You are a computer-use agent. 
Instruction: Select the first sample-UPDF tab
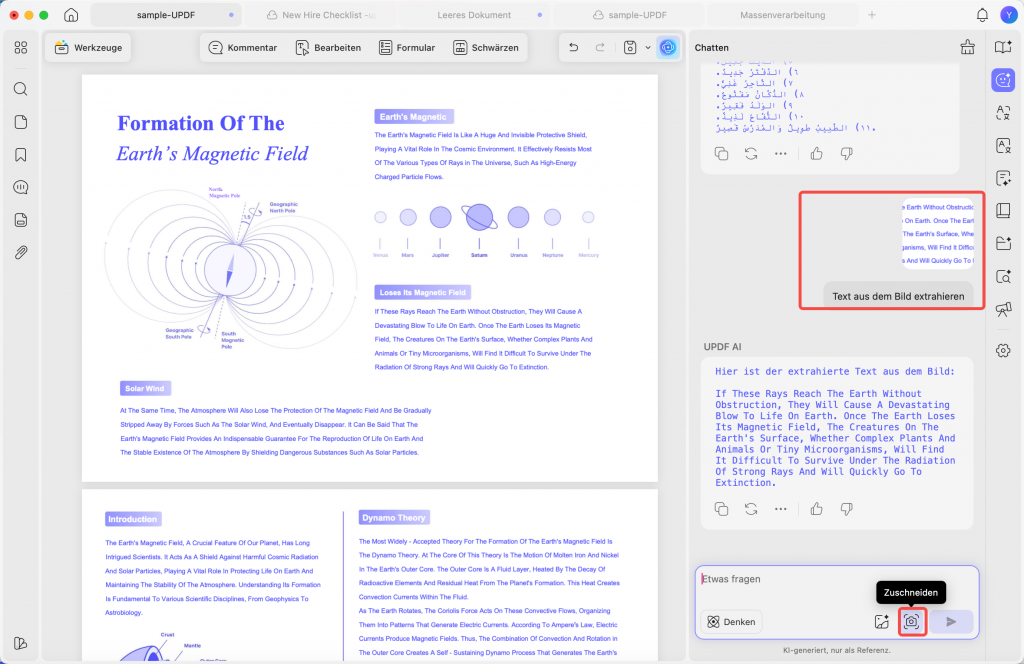(x=166, y=14)
